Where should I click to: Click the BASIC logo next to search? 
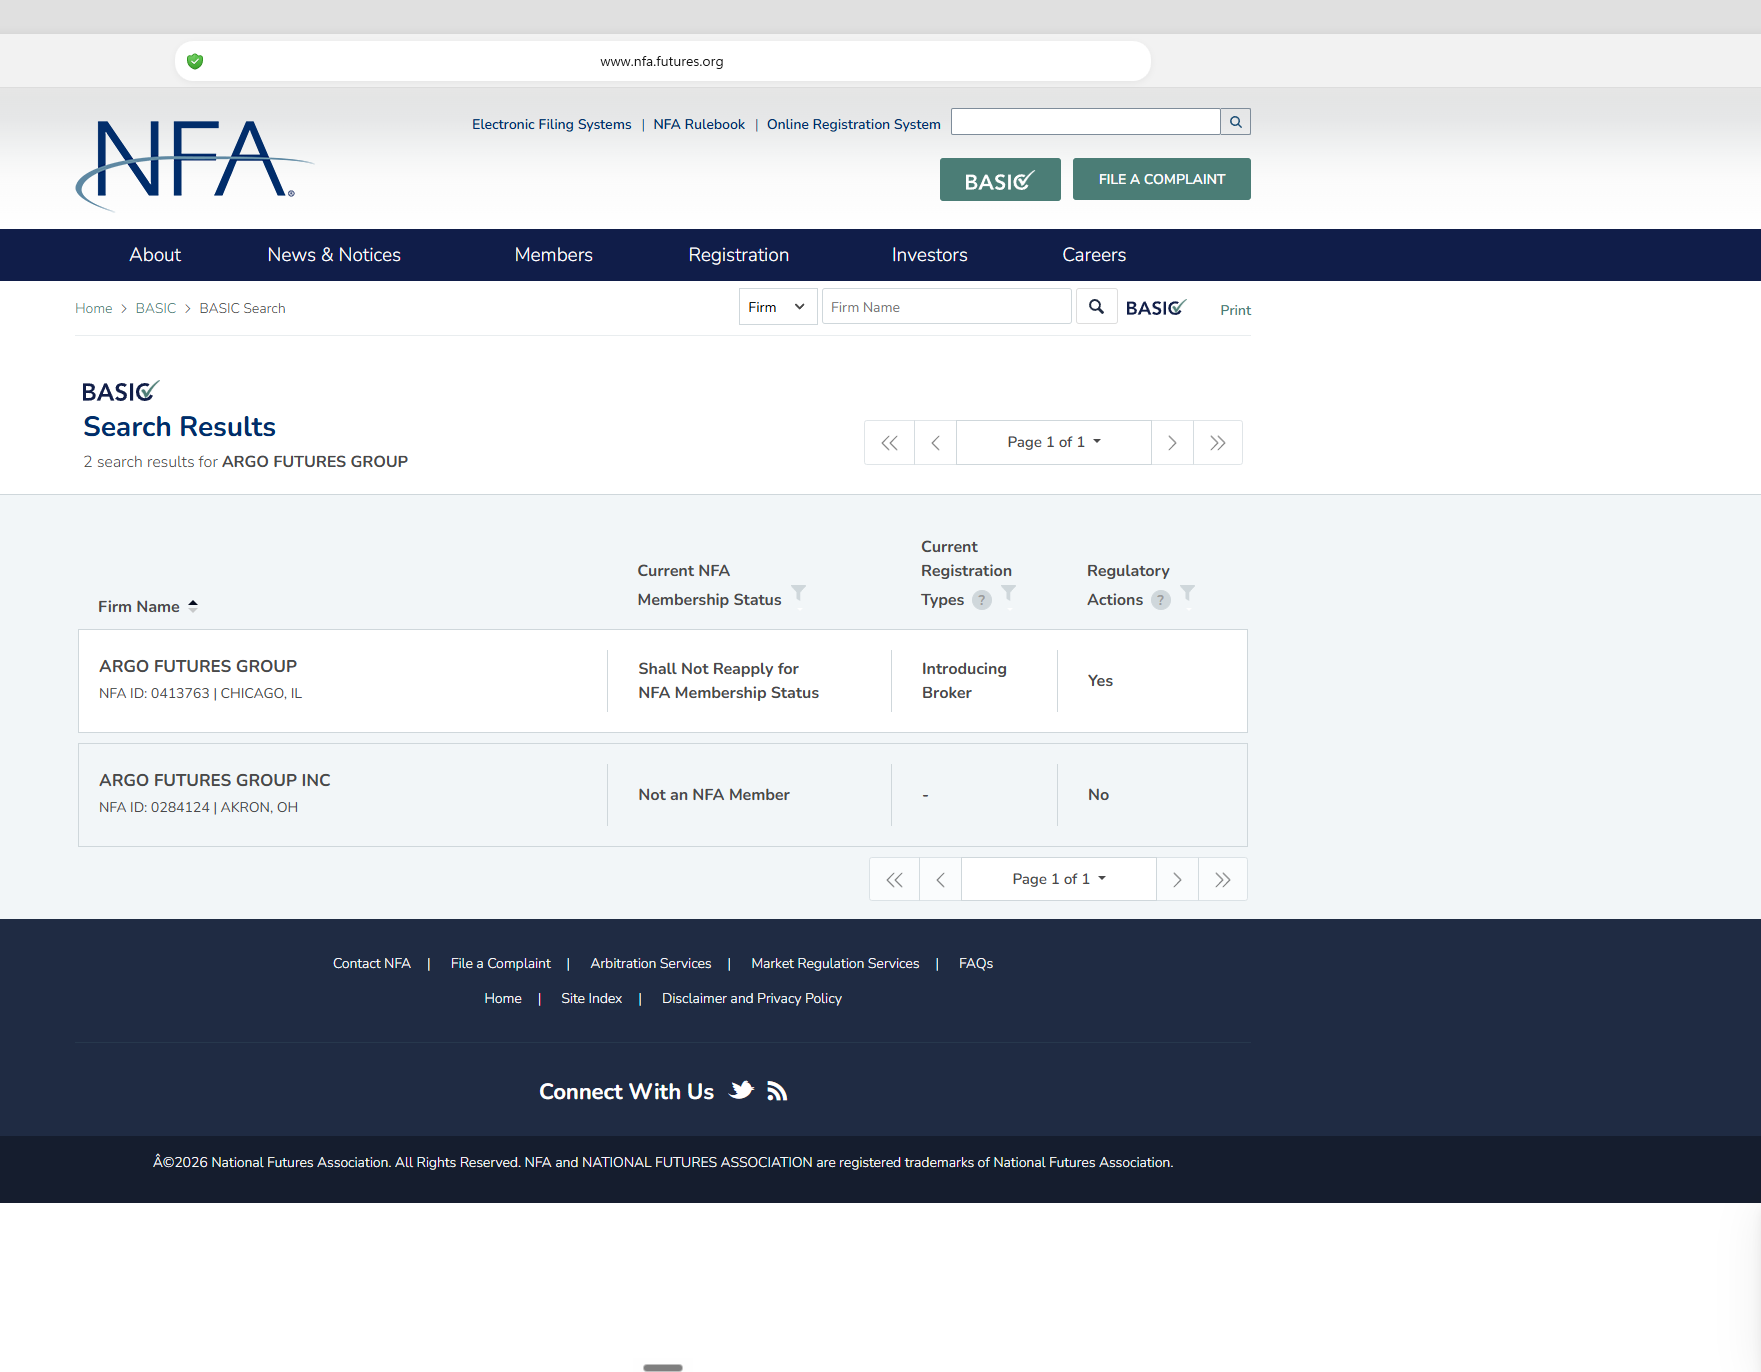tap(1156, 308)
